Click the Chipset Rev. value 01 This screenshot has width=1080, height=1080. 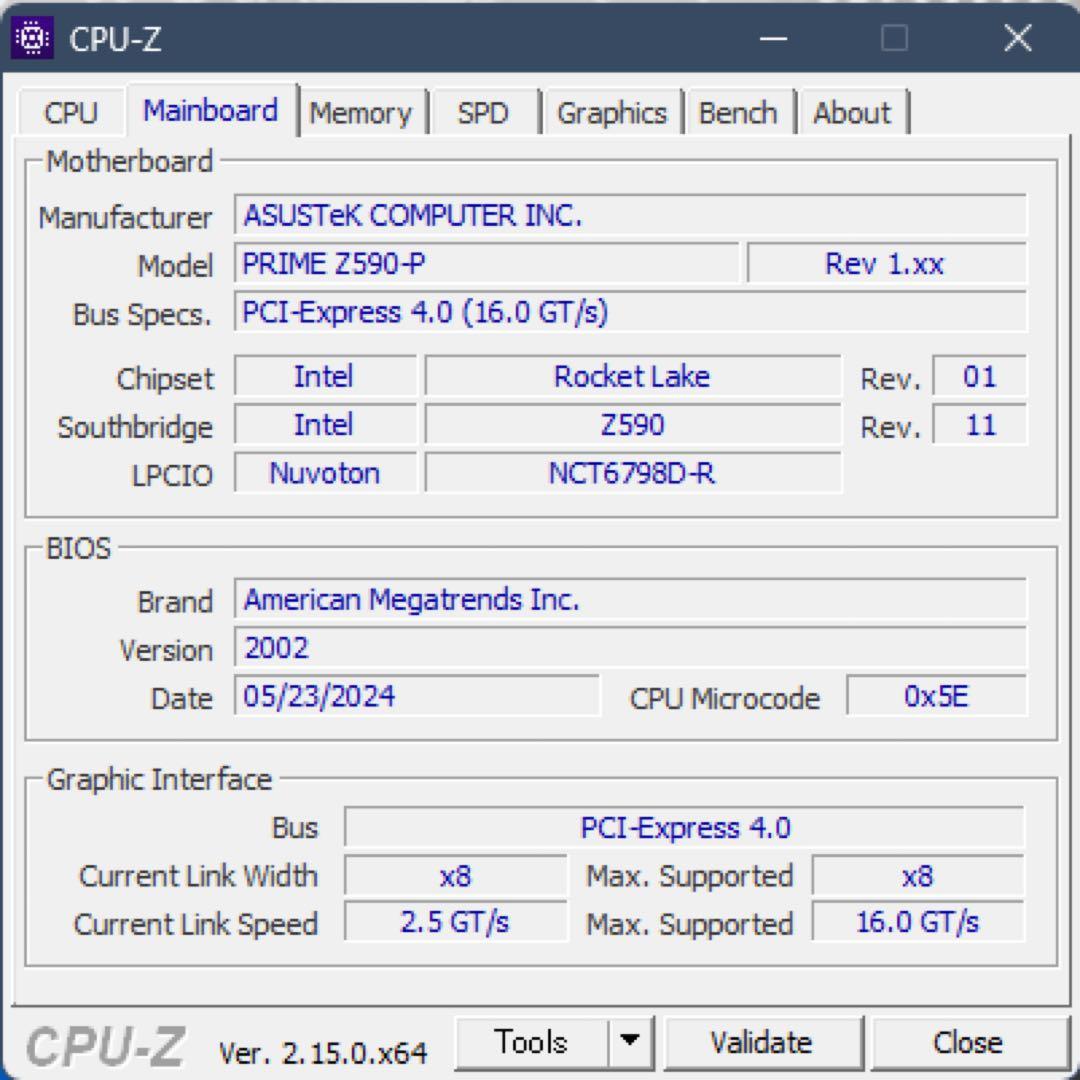point(979,376)
